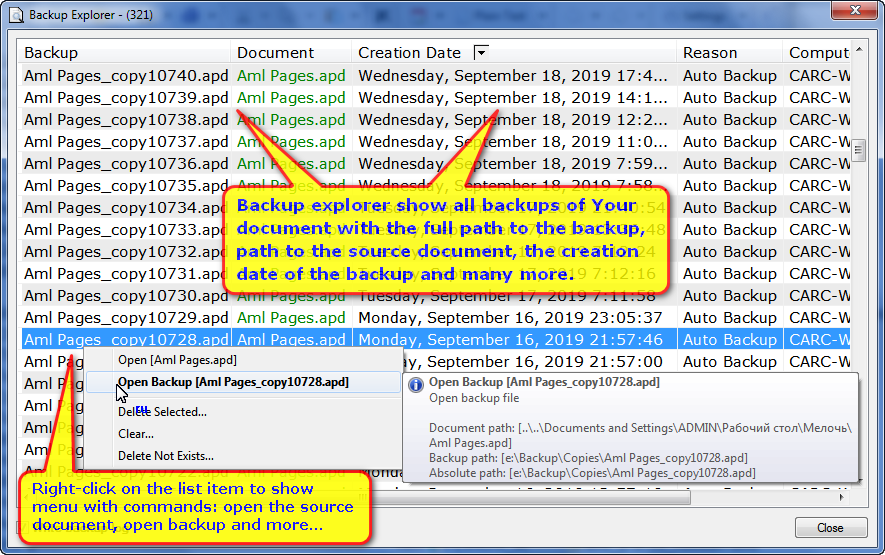Click Auto Backup reason in copy10729 row
This screenshot has height=555, width=885.
[x=729, y=318]
